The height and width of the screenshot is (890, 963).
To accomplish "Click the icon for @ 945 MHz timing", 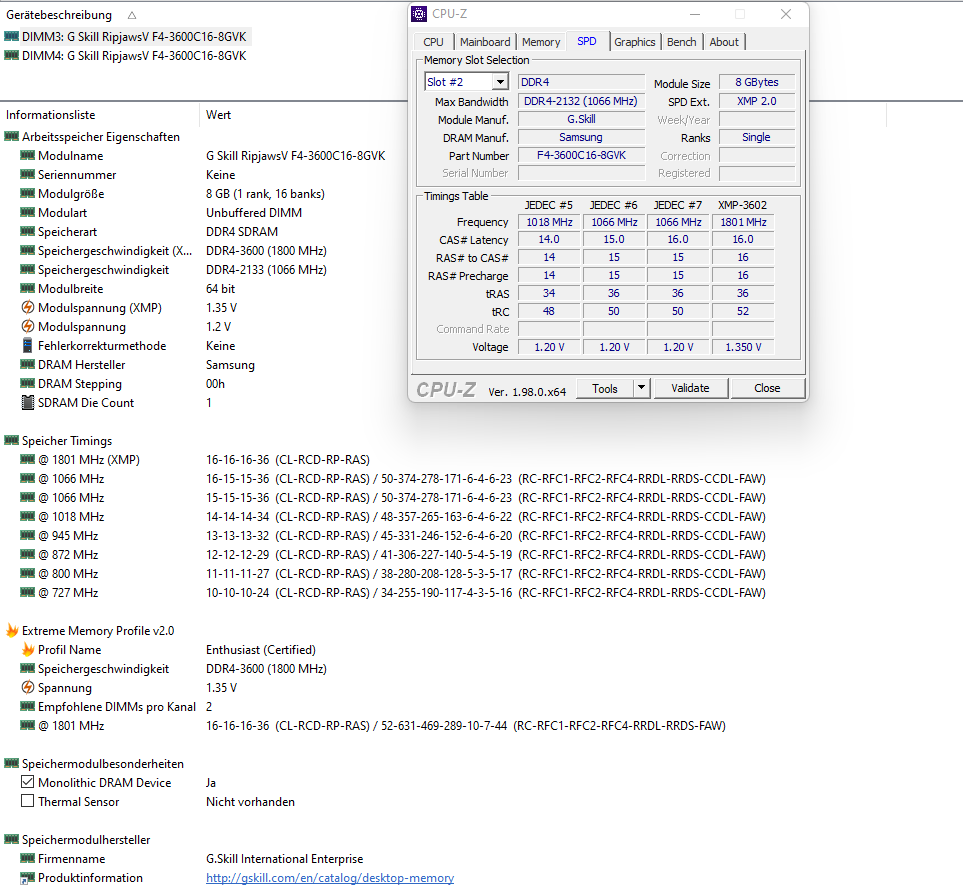I will click(x=27, y=536).
